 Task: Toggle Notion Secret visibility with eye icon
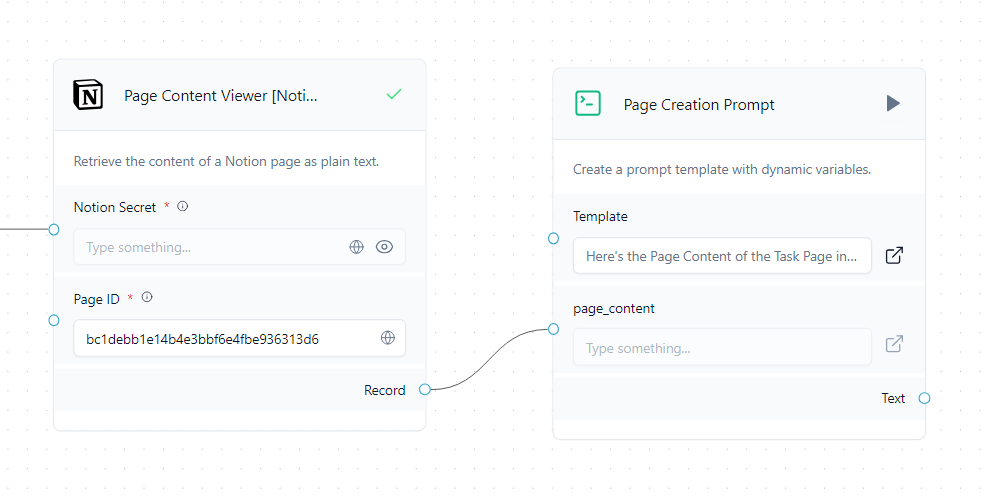[x=384, y=247]
